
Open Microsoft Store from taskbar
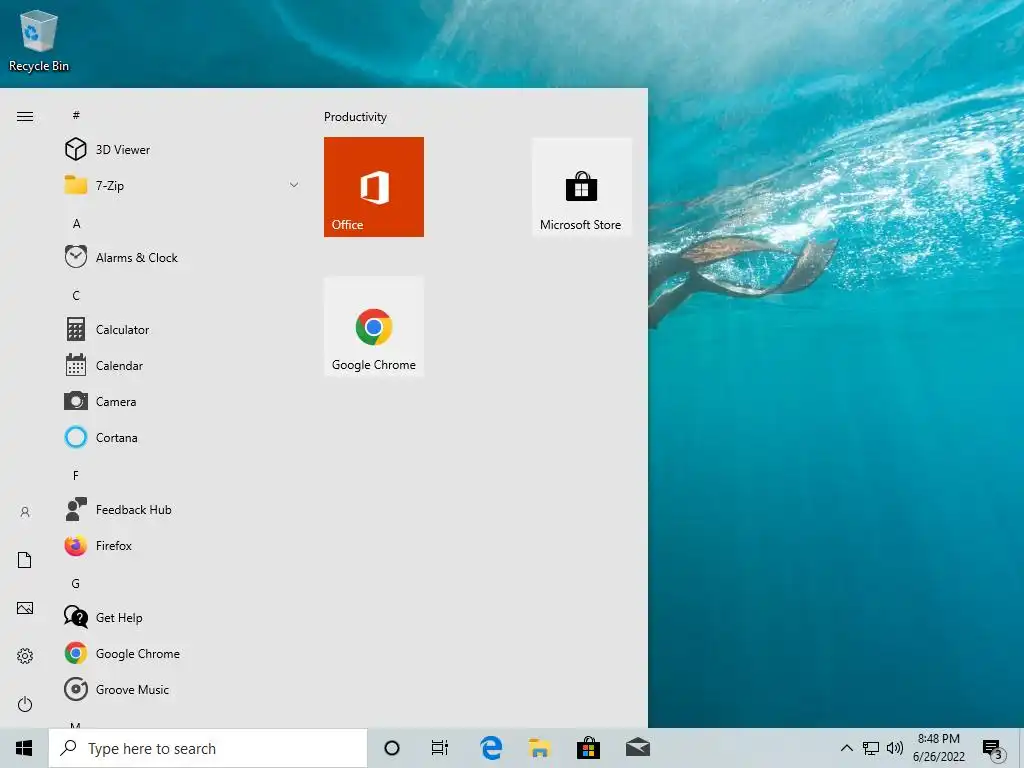(x=588, y=748)
